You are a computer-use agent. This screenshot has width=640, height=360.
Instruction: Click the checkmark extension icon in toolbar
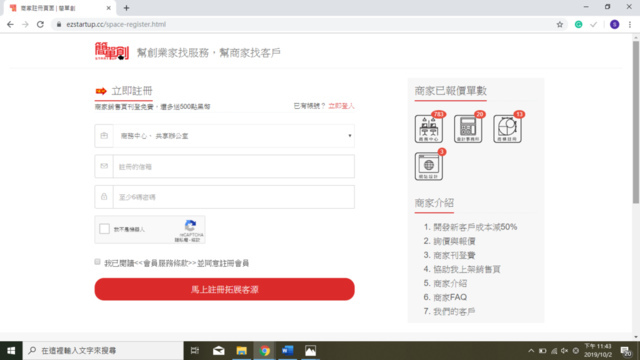pyautogui.click(x=593, y=24)
